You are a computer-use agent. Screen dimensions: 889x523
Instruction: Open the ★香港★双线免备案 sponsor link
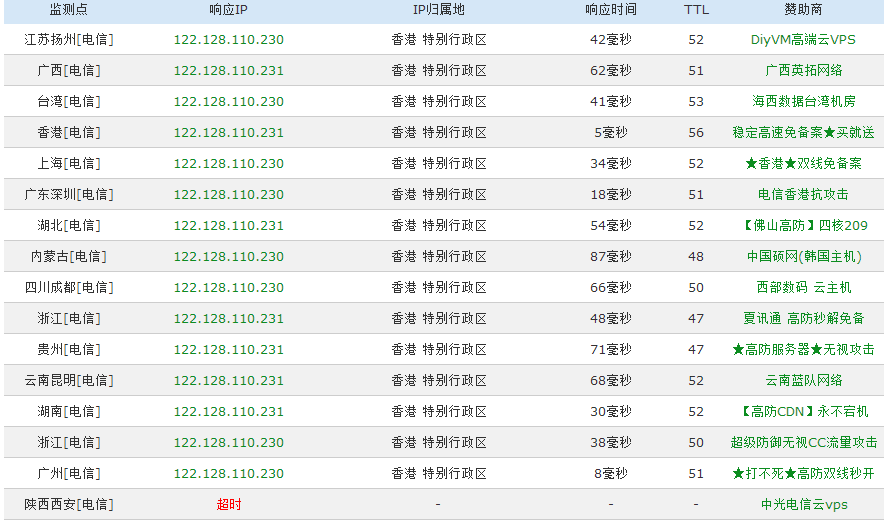click(x=803, y=164)
